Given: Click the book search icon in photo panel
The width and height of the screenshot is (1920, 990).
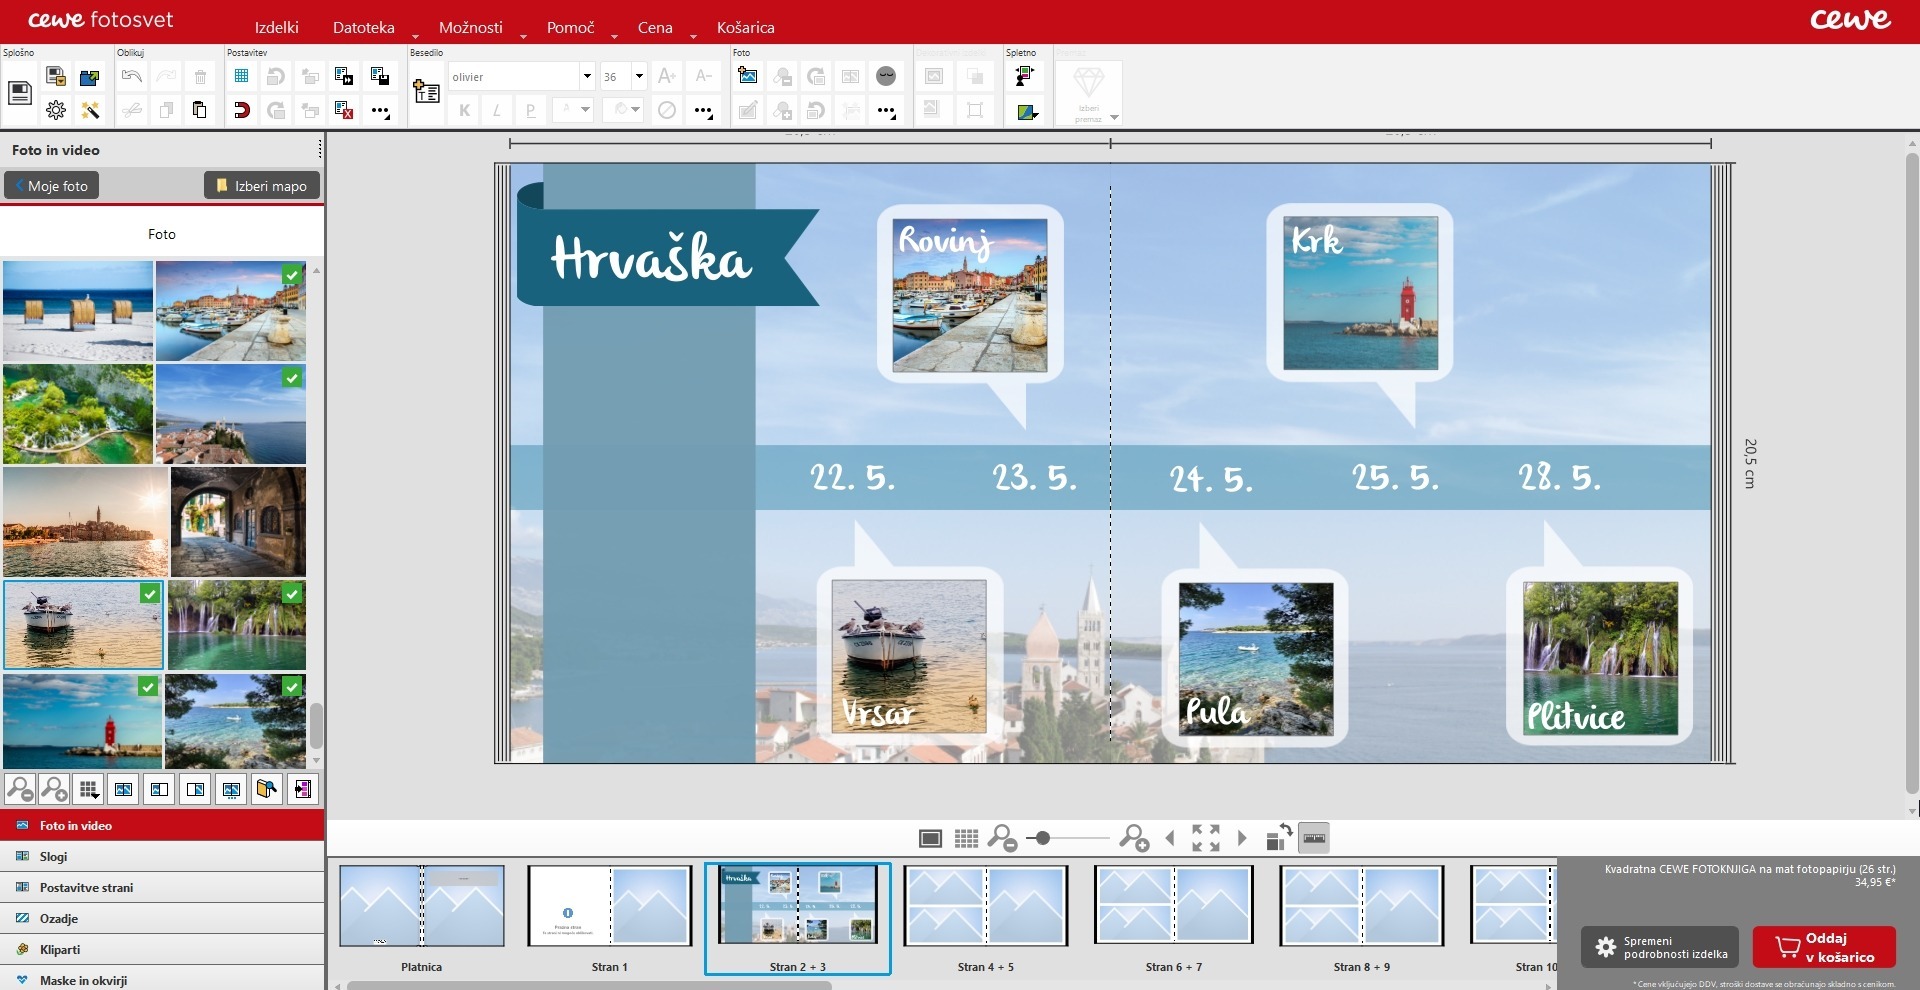Looking at the screenshot, I should pos(267,789).
